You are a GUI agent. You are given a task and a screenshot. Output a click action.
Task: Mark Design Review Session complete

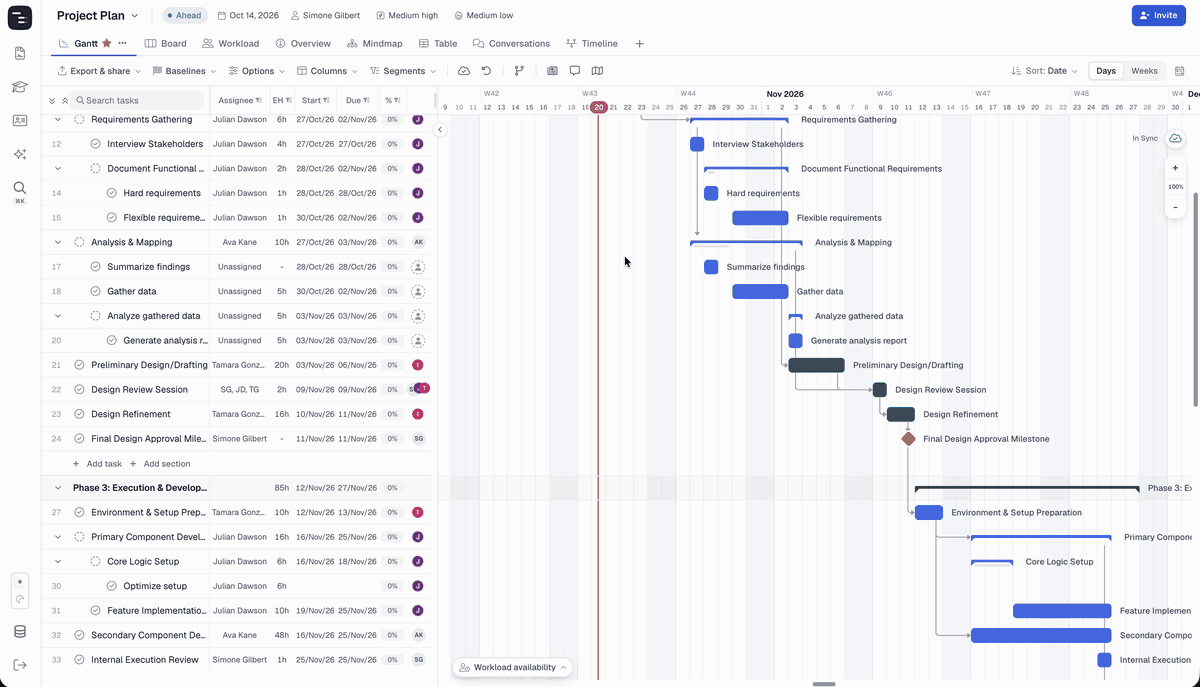(x=80, y=390)
